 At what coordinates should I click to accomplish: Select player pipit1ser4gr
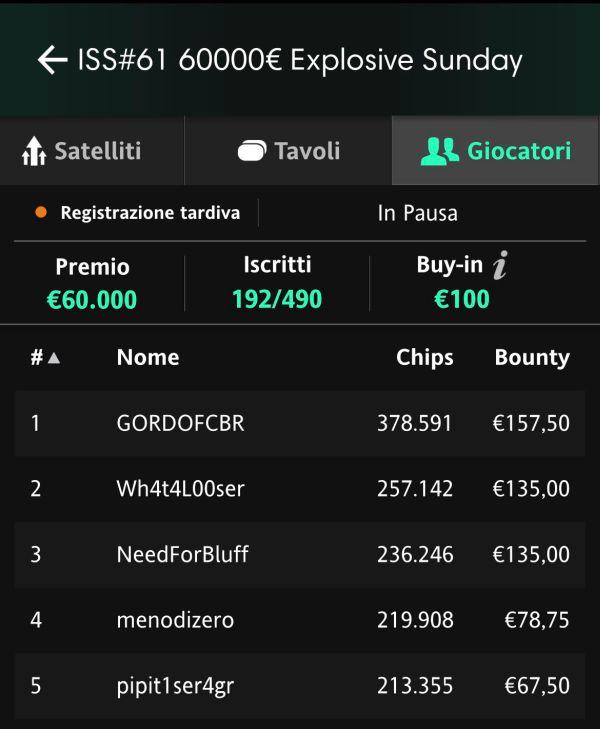tap(300, 685)
